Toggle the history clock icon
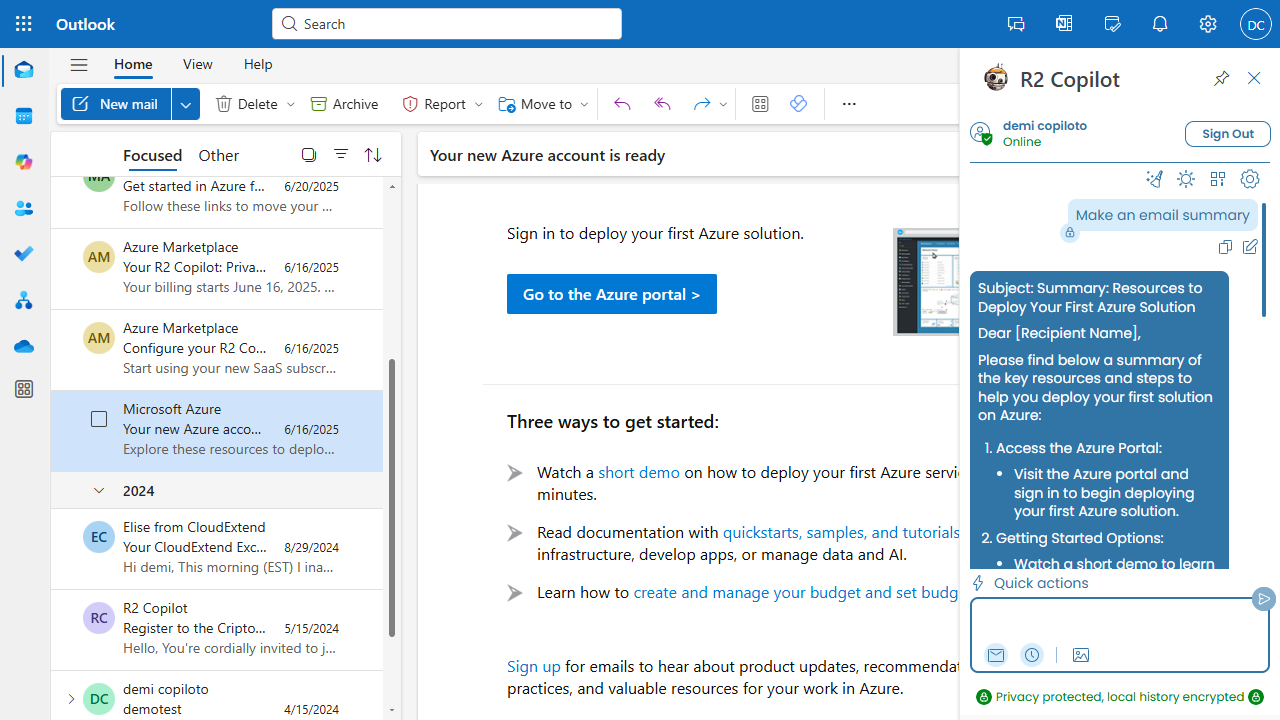 [1032, 655]
